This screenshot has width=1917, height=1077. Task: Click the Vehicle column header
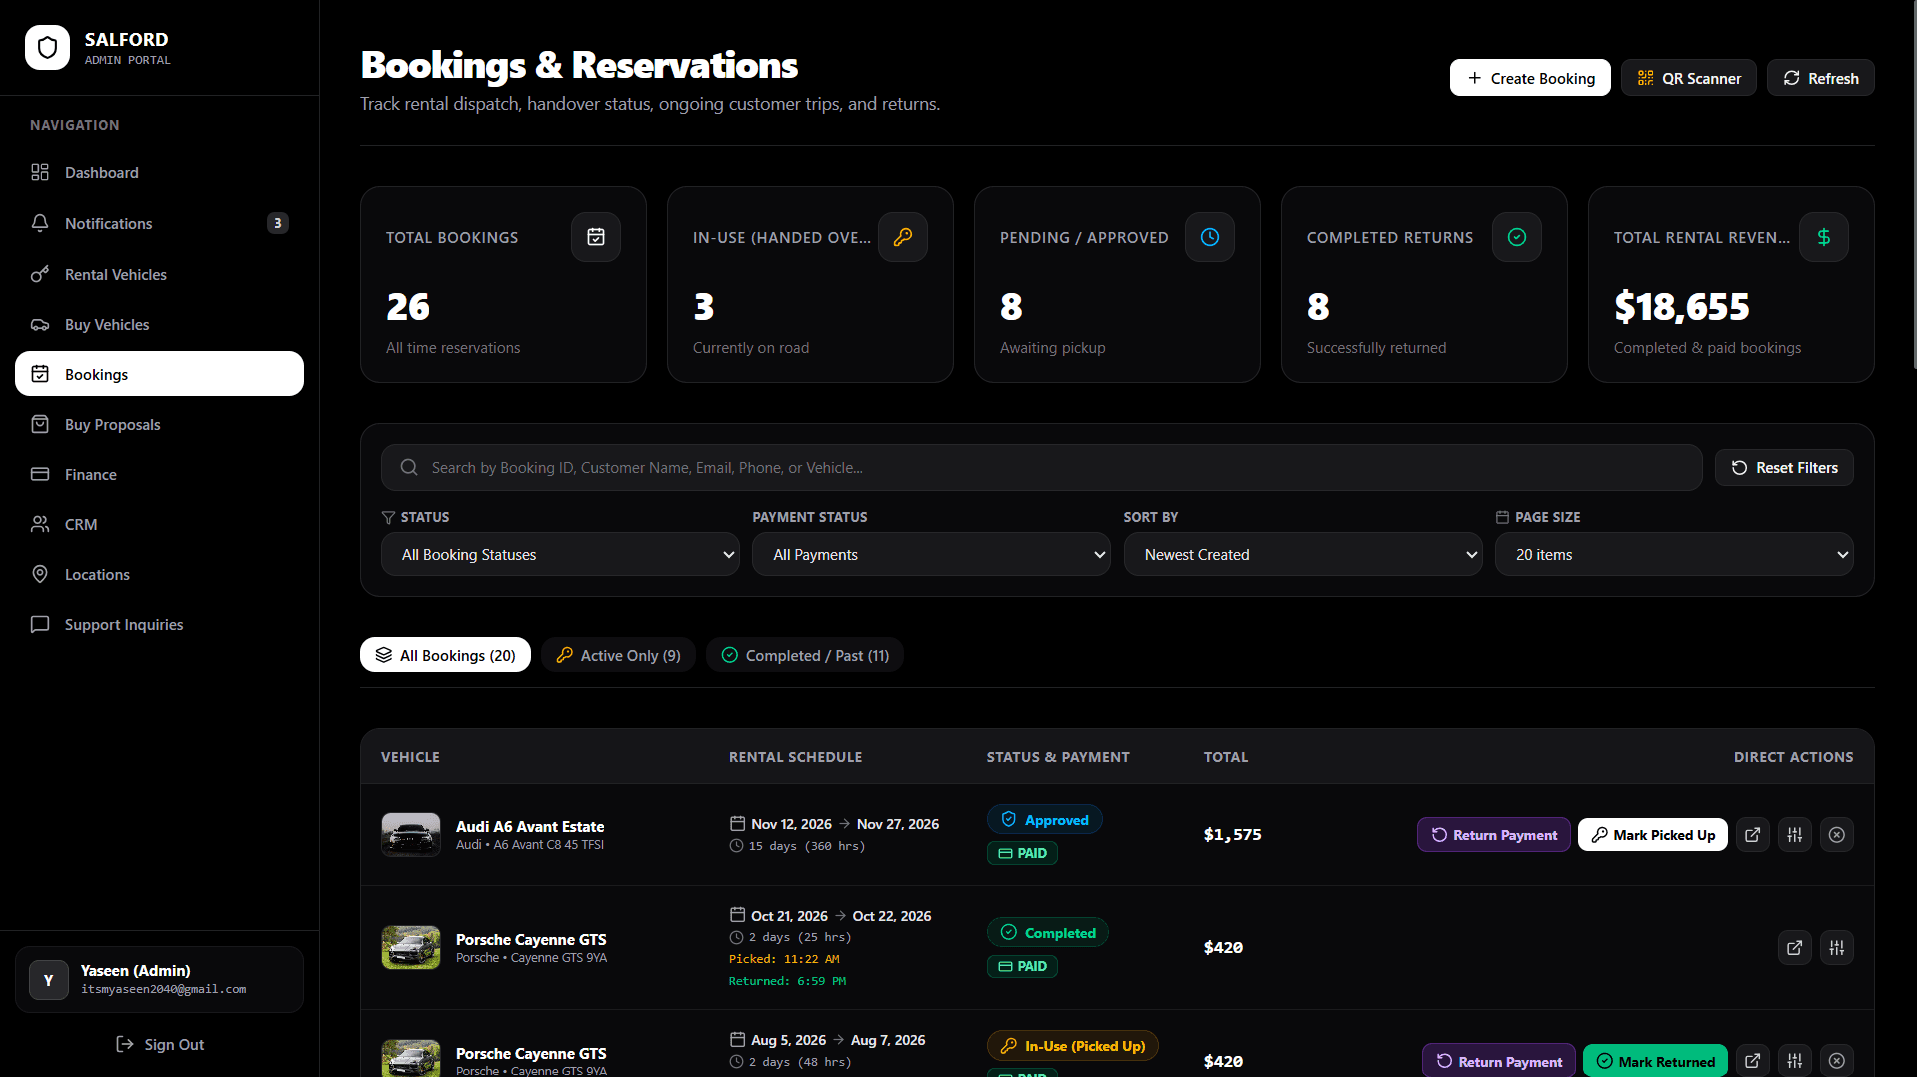(x=410, y=757)
